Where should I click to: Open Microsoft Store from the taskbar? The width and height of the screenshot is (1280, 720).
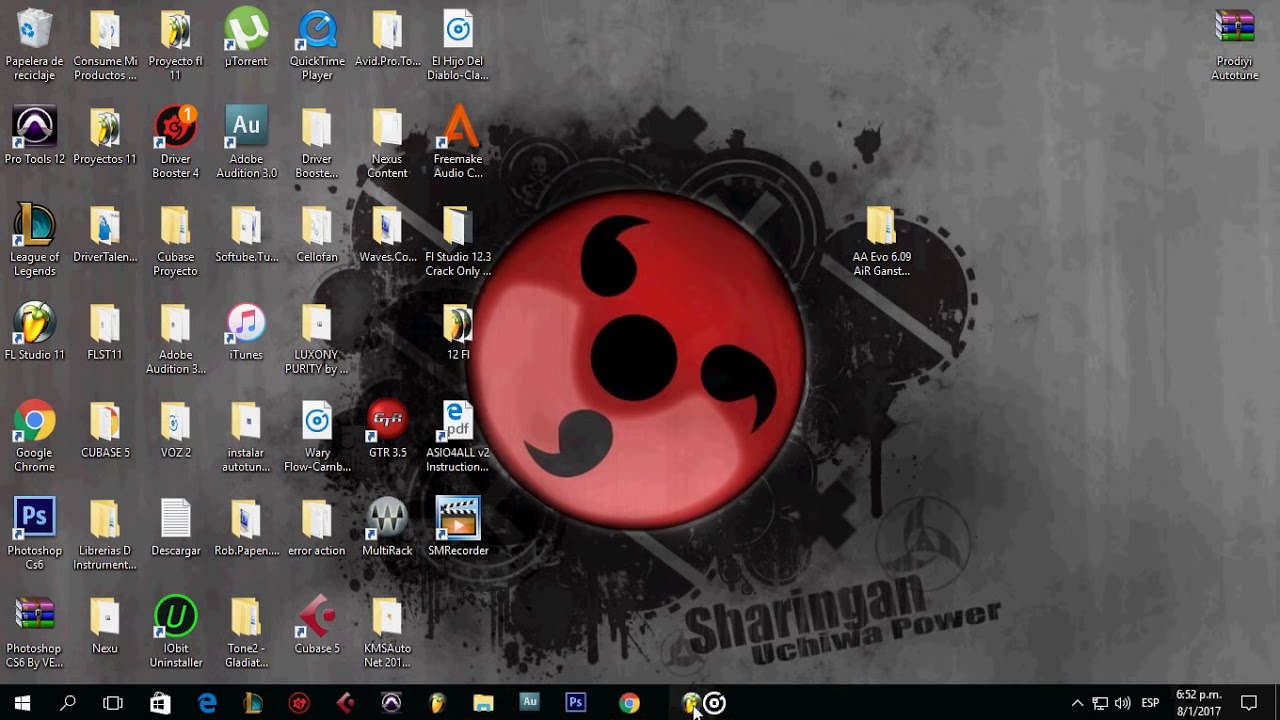coord(160,703)
